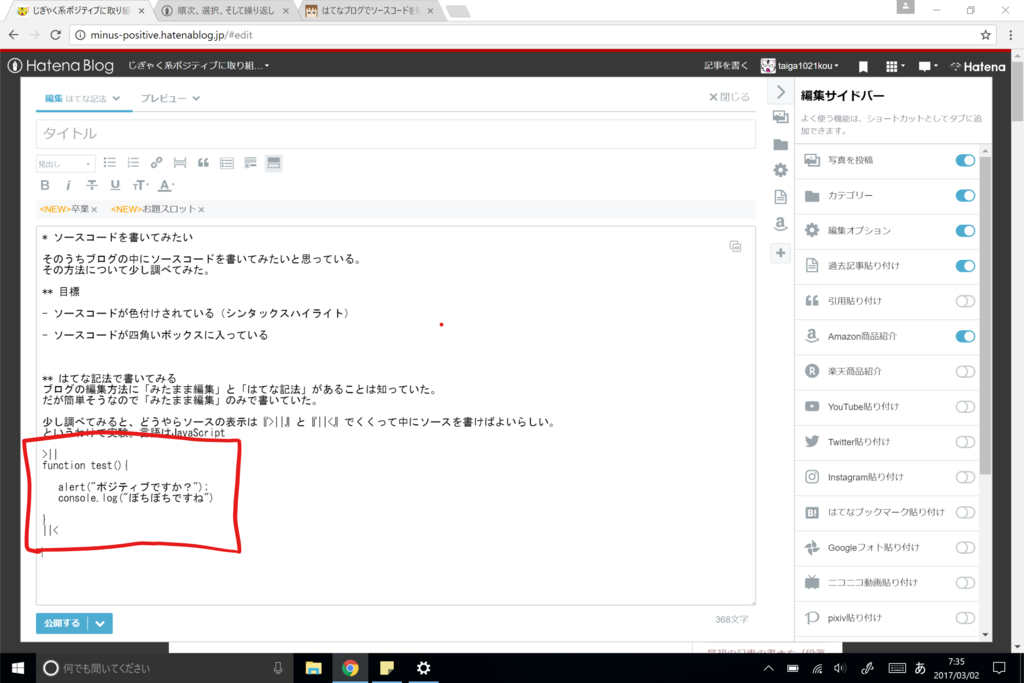This screenshot has width=1024, height=683.
Task: Open the photo upload panel icon
Action: pyautogui.click(x=781, y=117)
